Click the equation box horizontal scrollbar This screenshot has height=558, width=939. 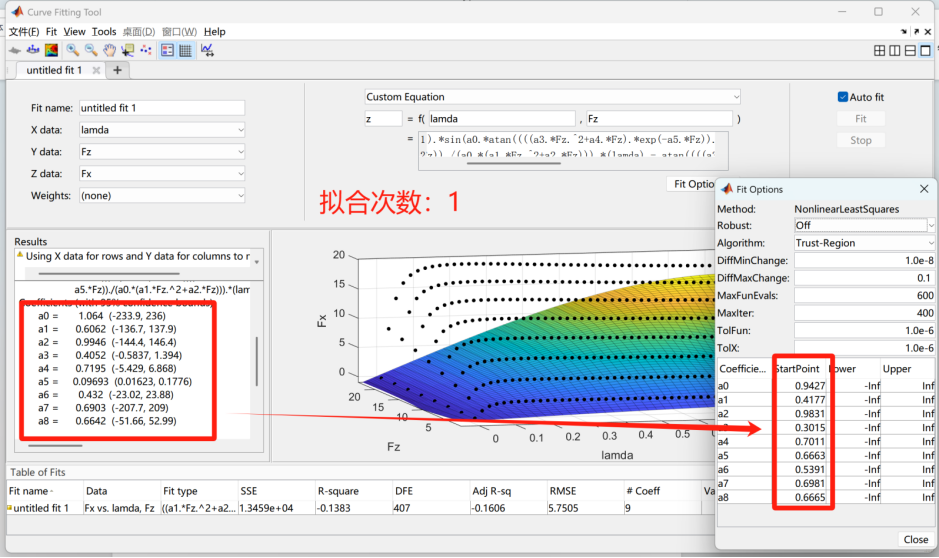tap(514, 163)
